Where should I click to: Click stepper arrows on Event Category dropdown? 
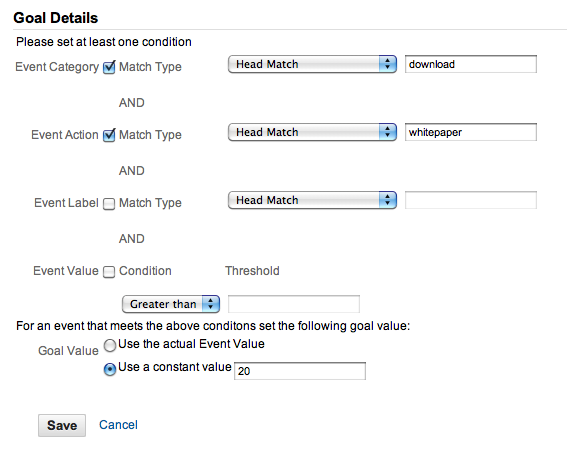pos(388,64)
